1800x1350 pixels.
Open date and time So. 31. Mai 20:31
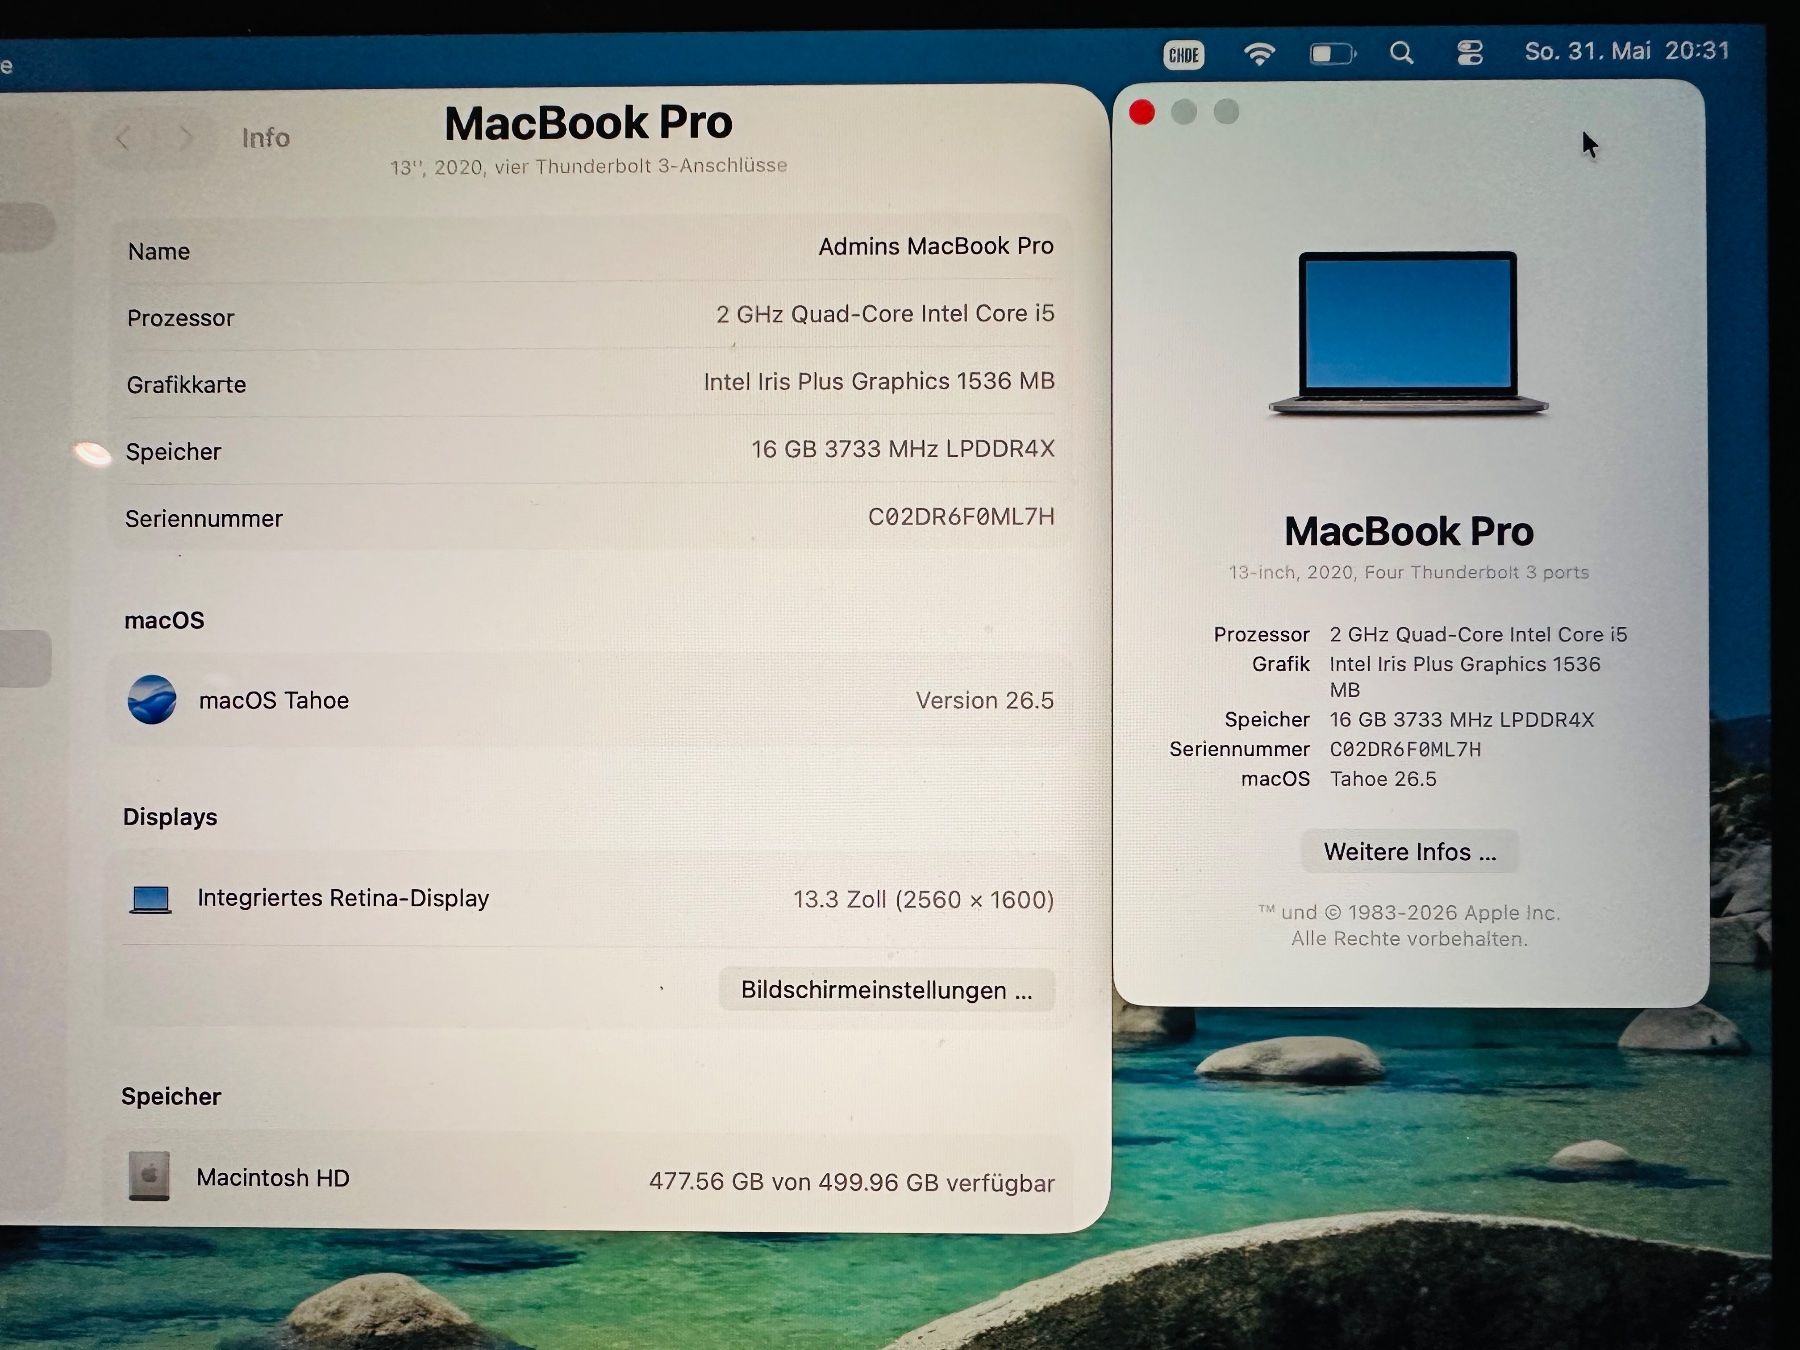1627,51
